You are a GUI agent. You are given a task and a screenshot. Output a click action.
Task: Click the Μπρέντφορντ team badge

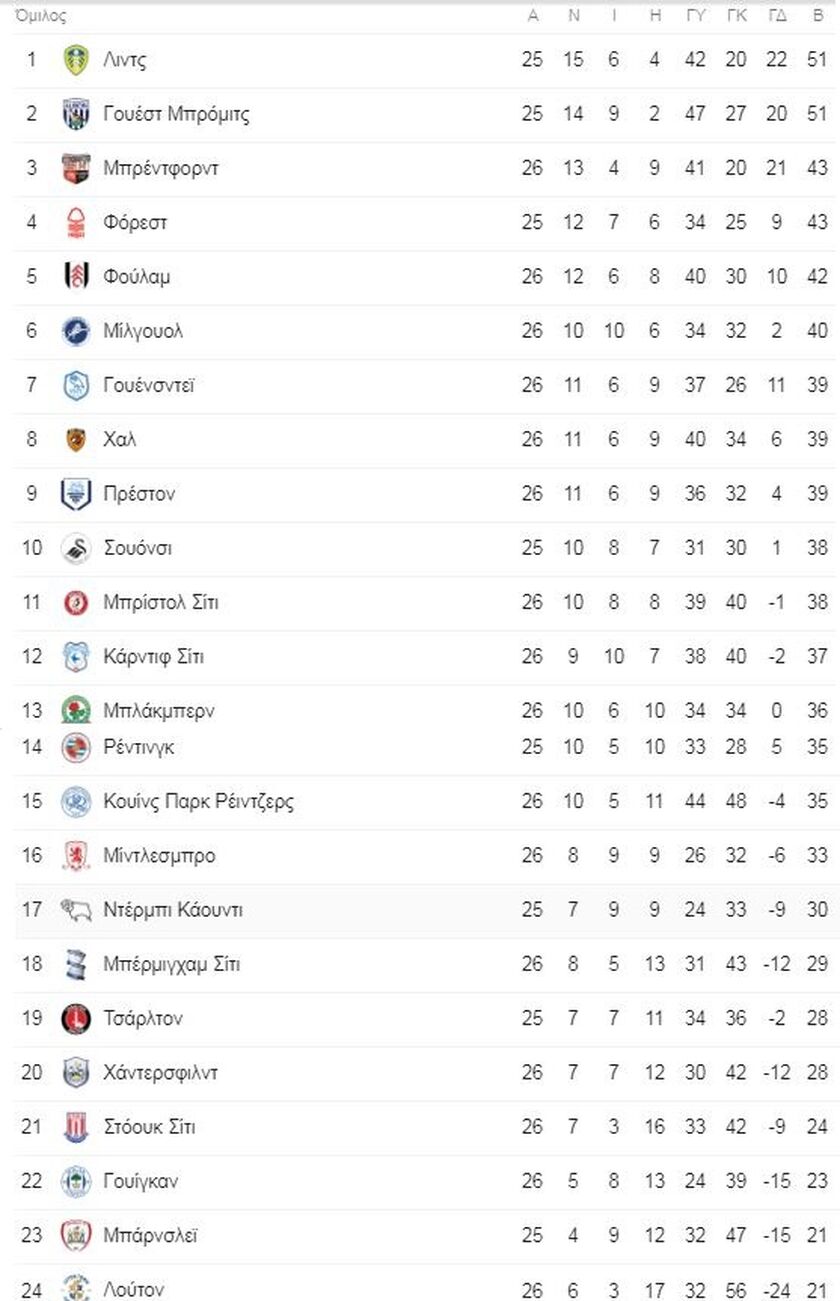(75, 168)
